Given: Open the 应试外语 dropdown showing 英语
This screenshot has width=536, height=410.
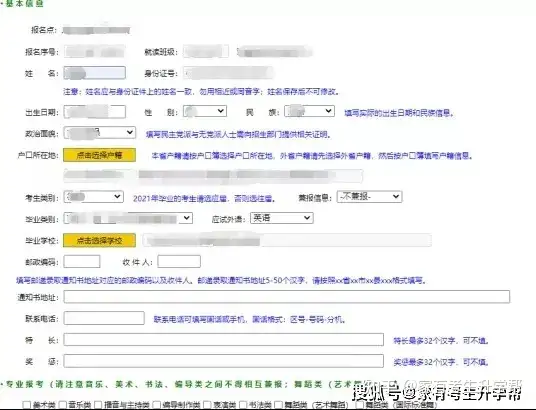Looking at the screenshot, I should 282,218.
